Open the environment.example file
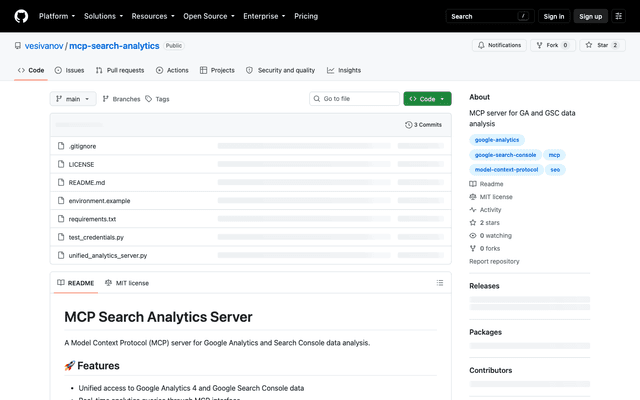Image resolution: width=640 pixels, height=400 pixels. click(99, 201)
